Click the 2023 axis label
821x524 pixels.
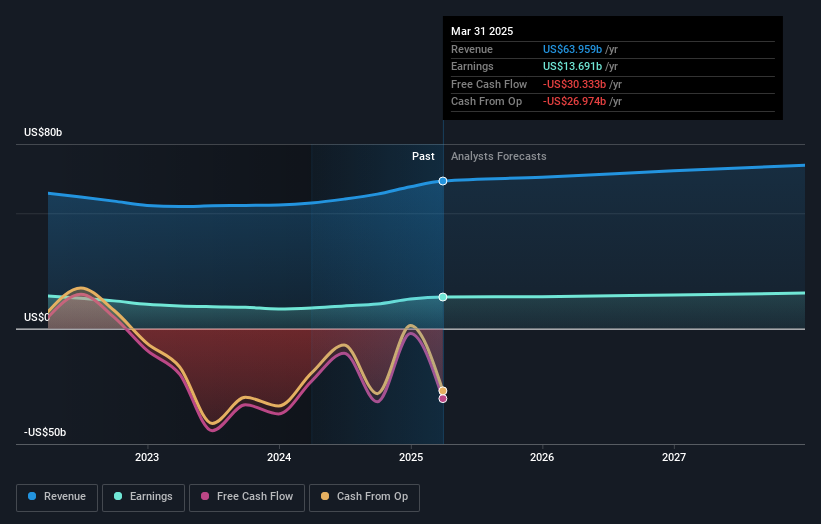(x=147, y=458)
